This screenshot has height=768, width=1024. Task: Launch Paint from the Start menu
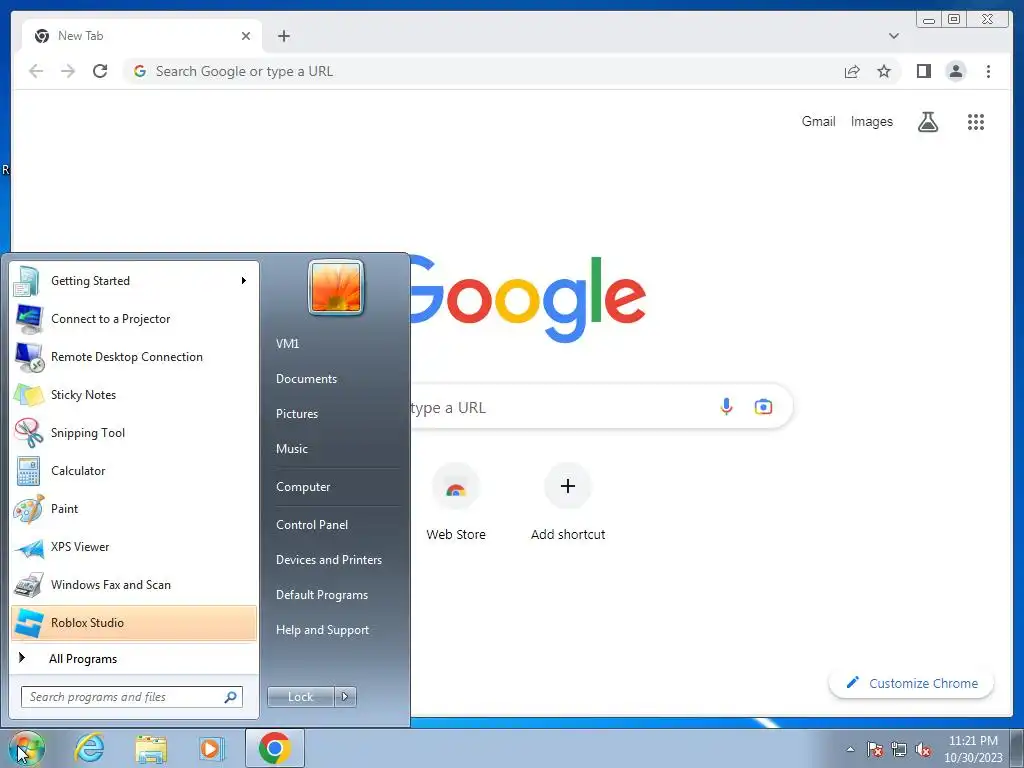click(x=134, y=509)
